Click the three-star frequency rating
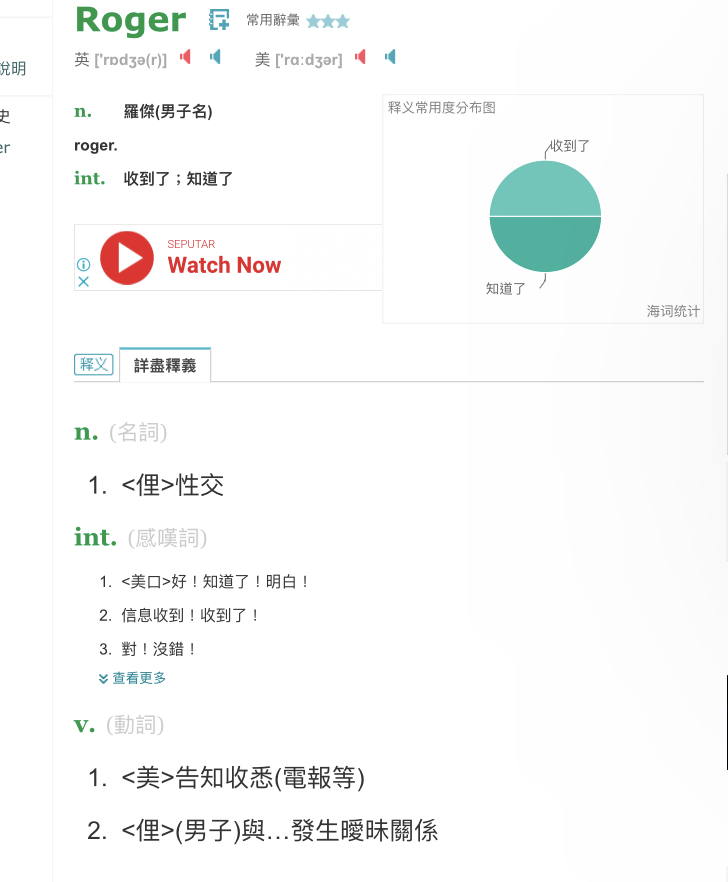 coord(328,21)
